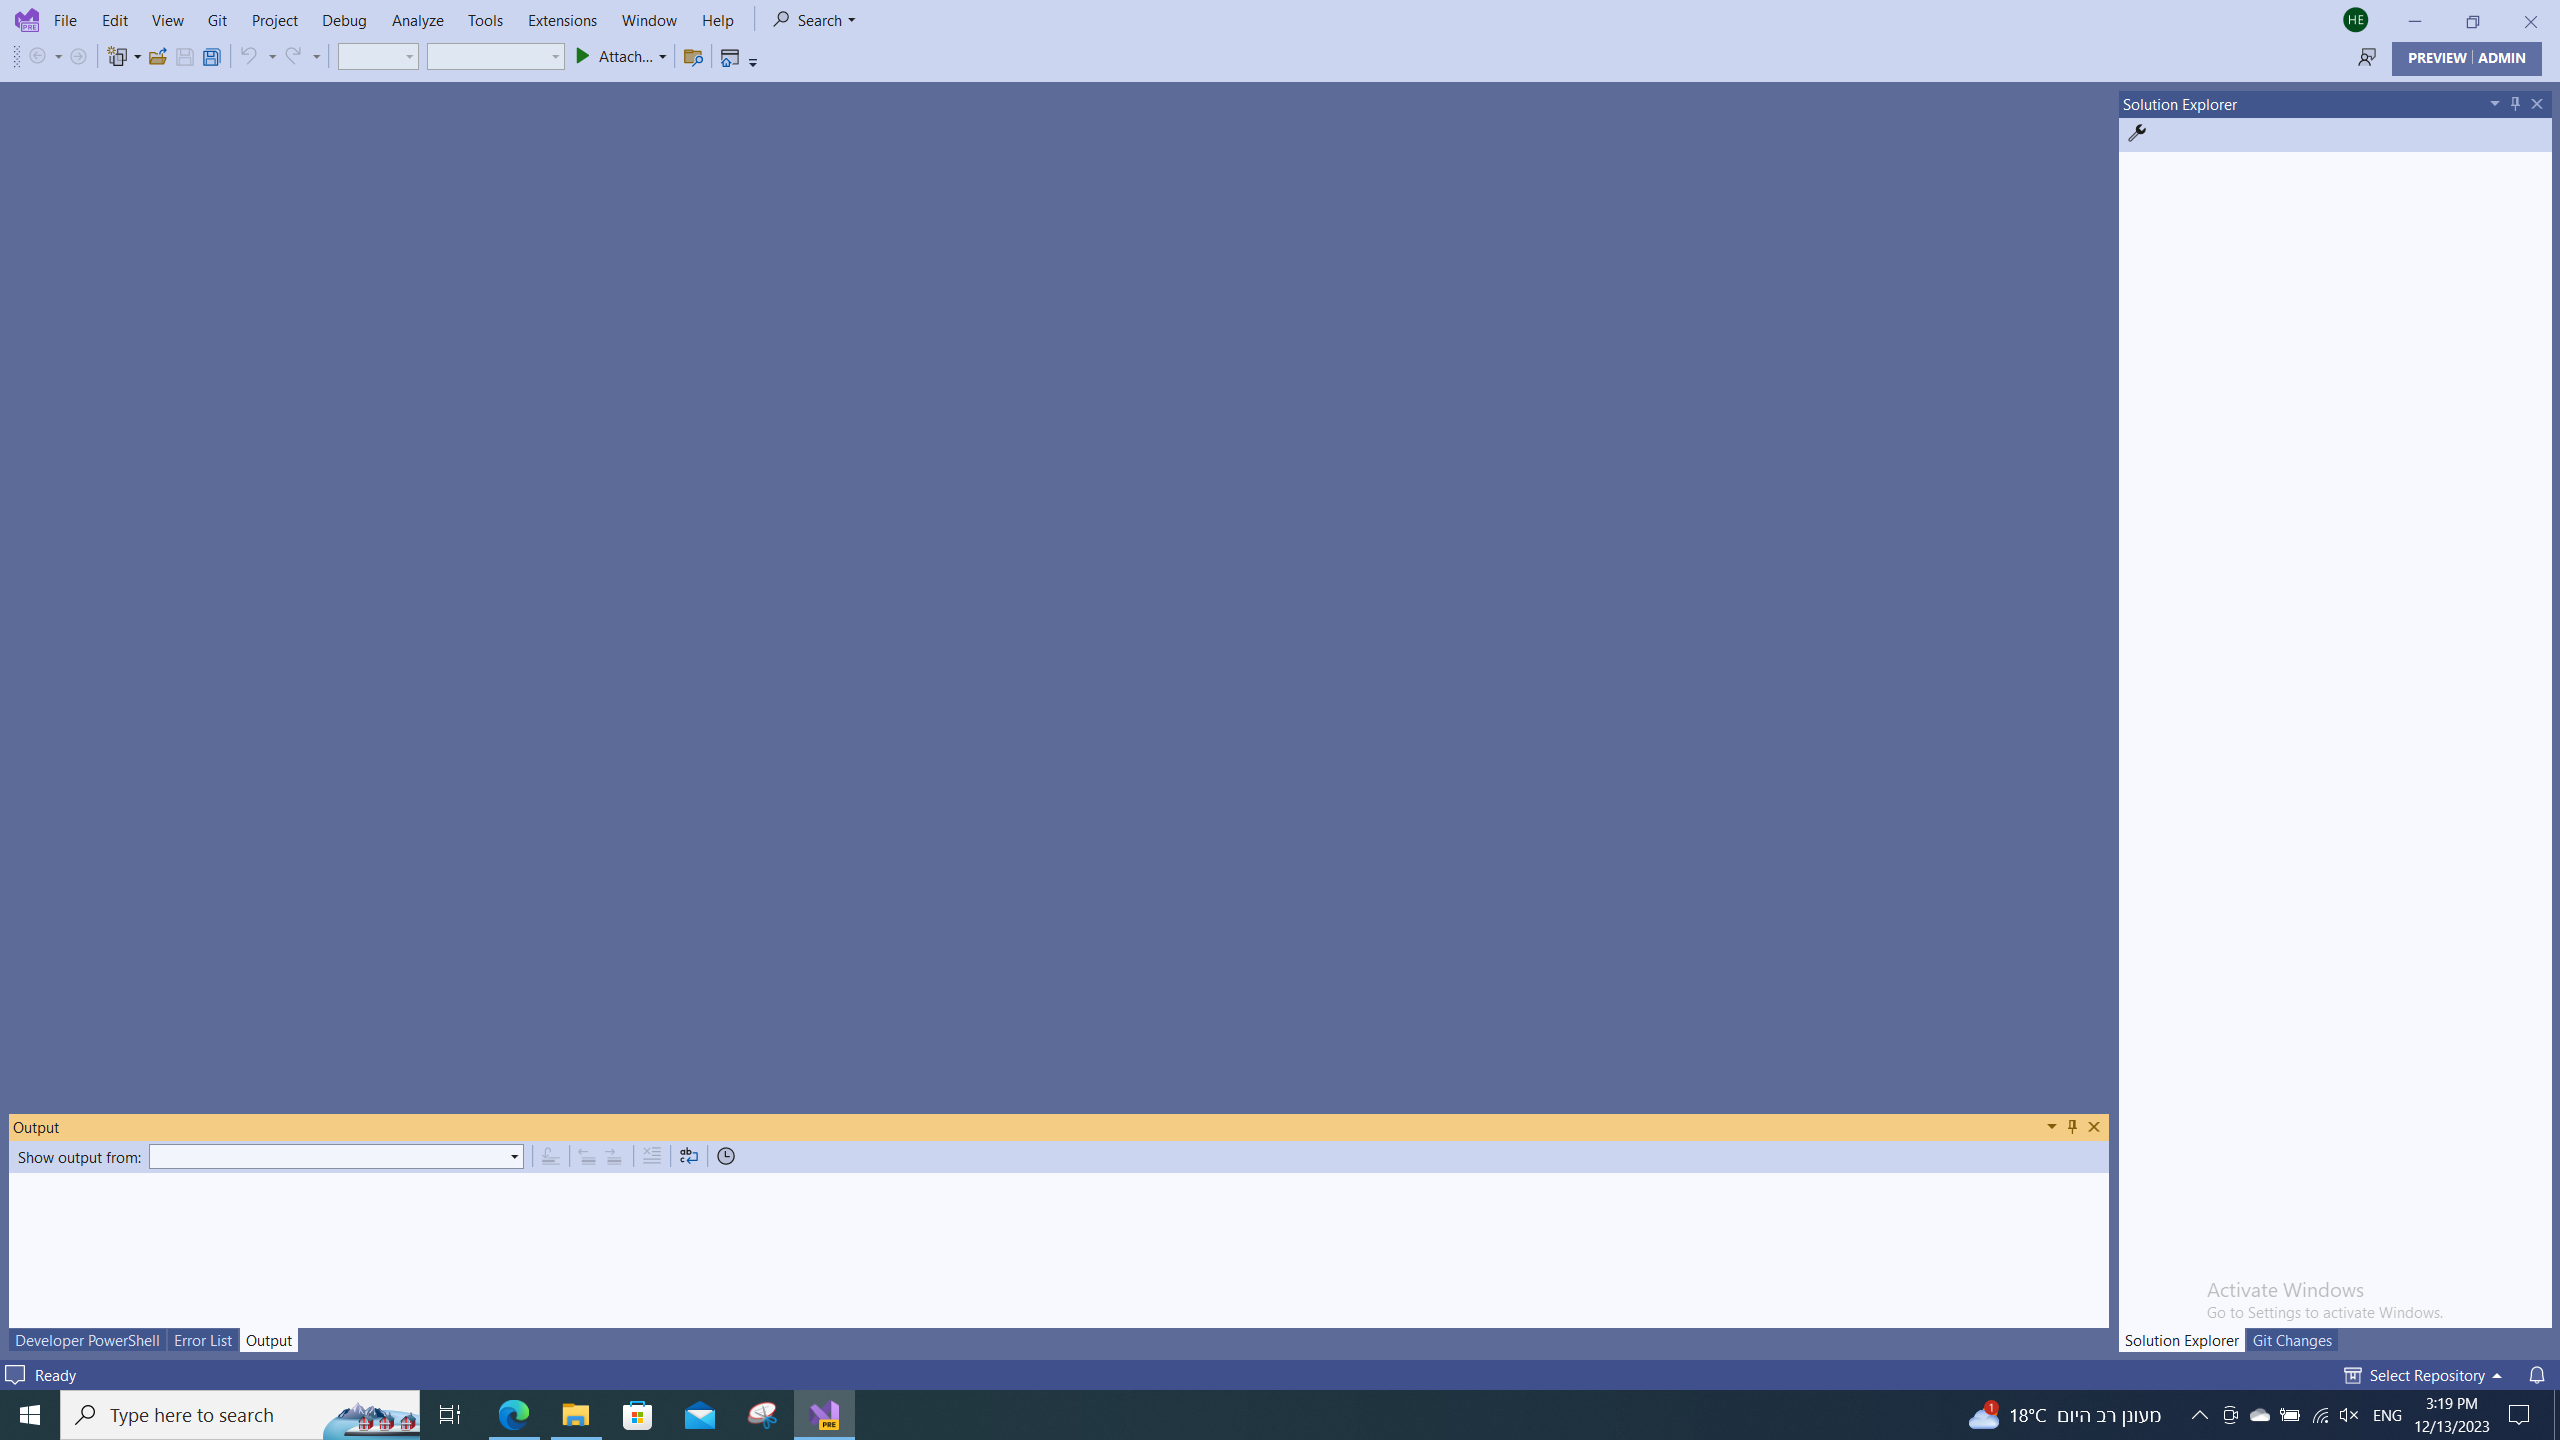Click the PREVIEW badge button

tap(2436, 58)
